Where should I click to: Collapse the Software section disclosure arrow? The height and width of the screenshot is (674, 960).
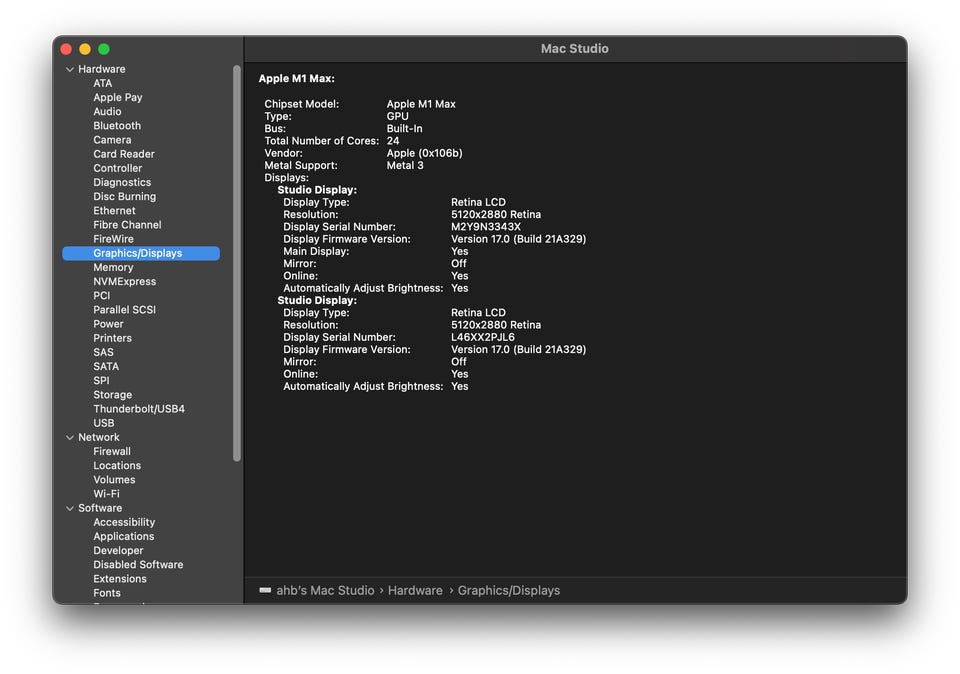coord(70,508)
